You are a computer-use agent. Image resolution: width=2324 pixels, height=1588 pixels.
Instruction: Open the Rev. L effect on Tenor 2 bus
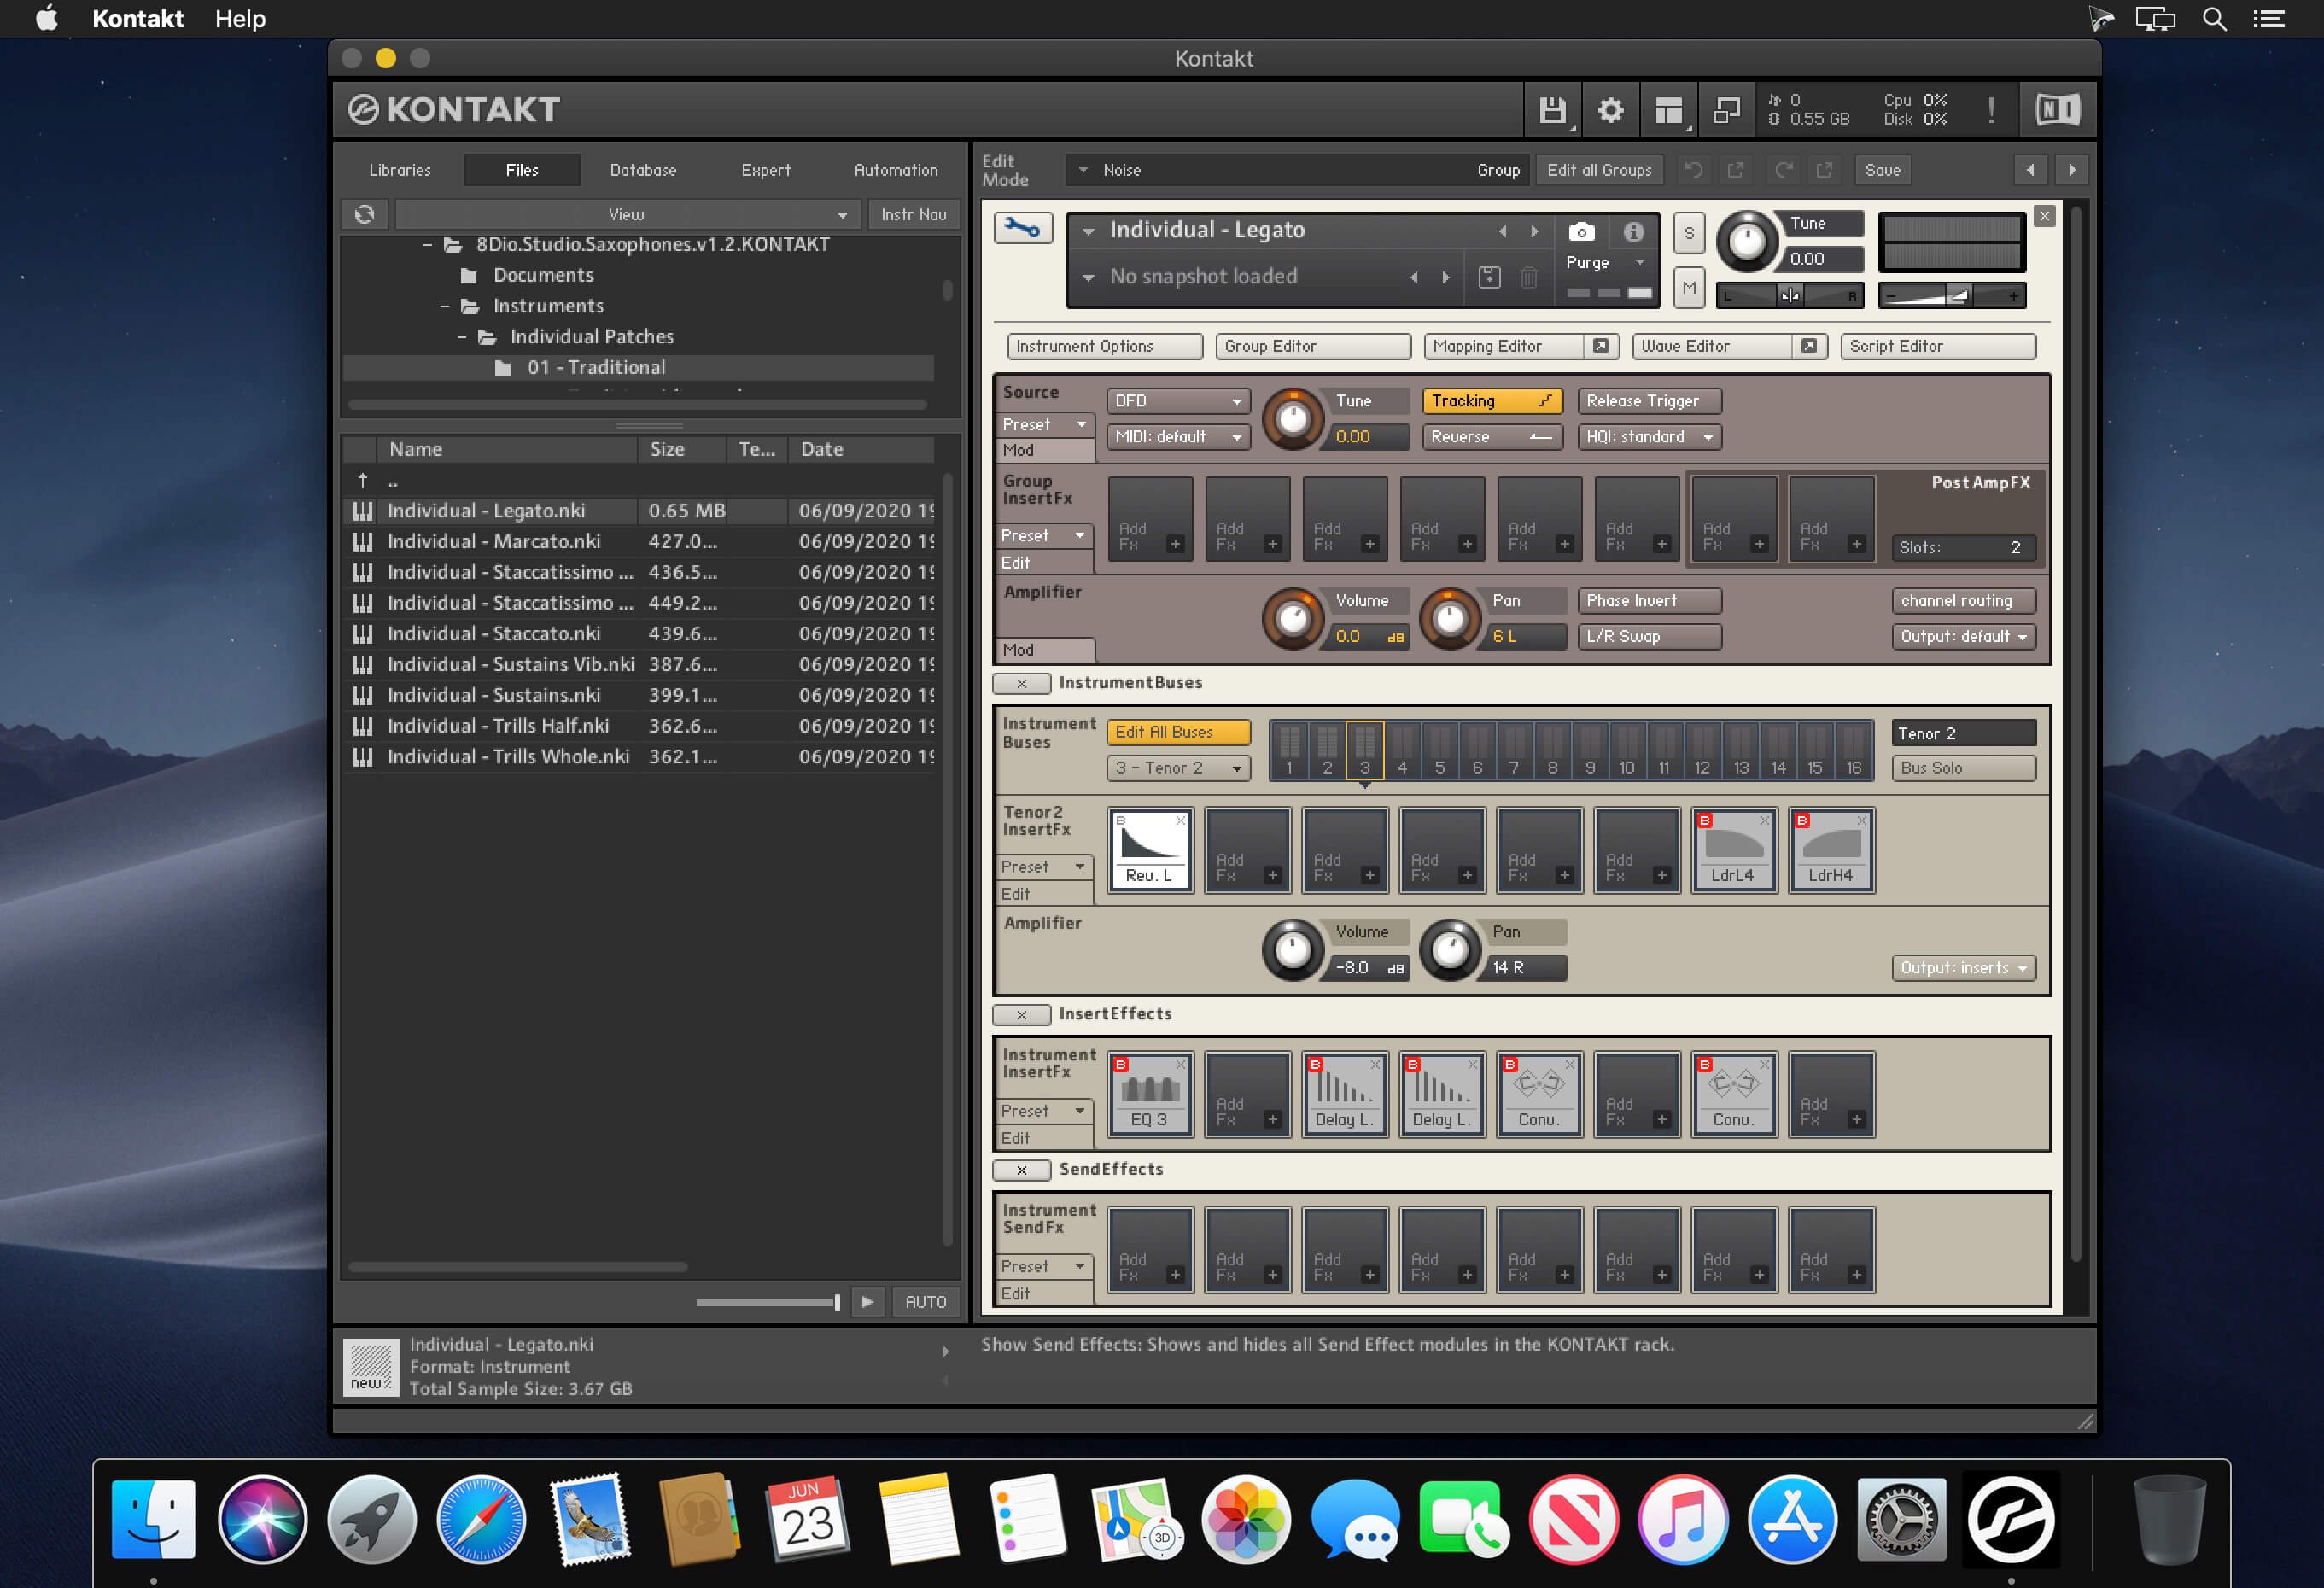tap(1150, 850)
